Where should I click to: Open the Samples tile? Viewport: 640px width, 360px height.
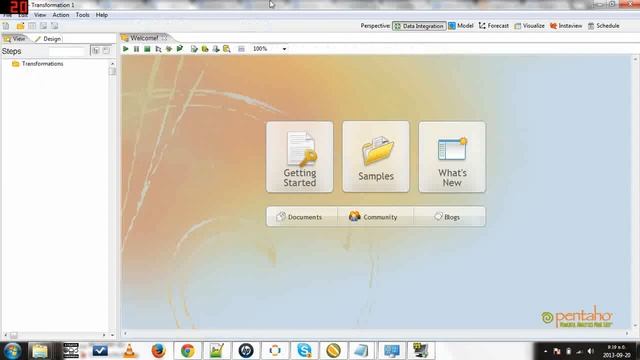(x=376, y=157)
